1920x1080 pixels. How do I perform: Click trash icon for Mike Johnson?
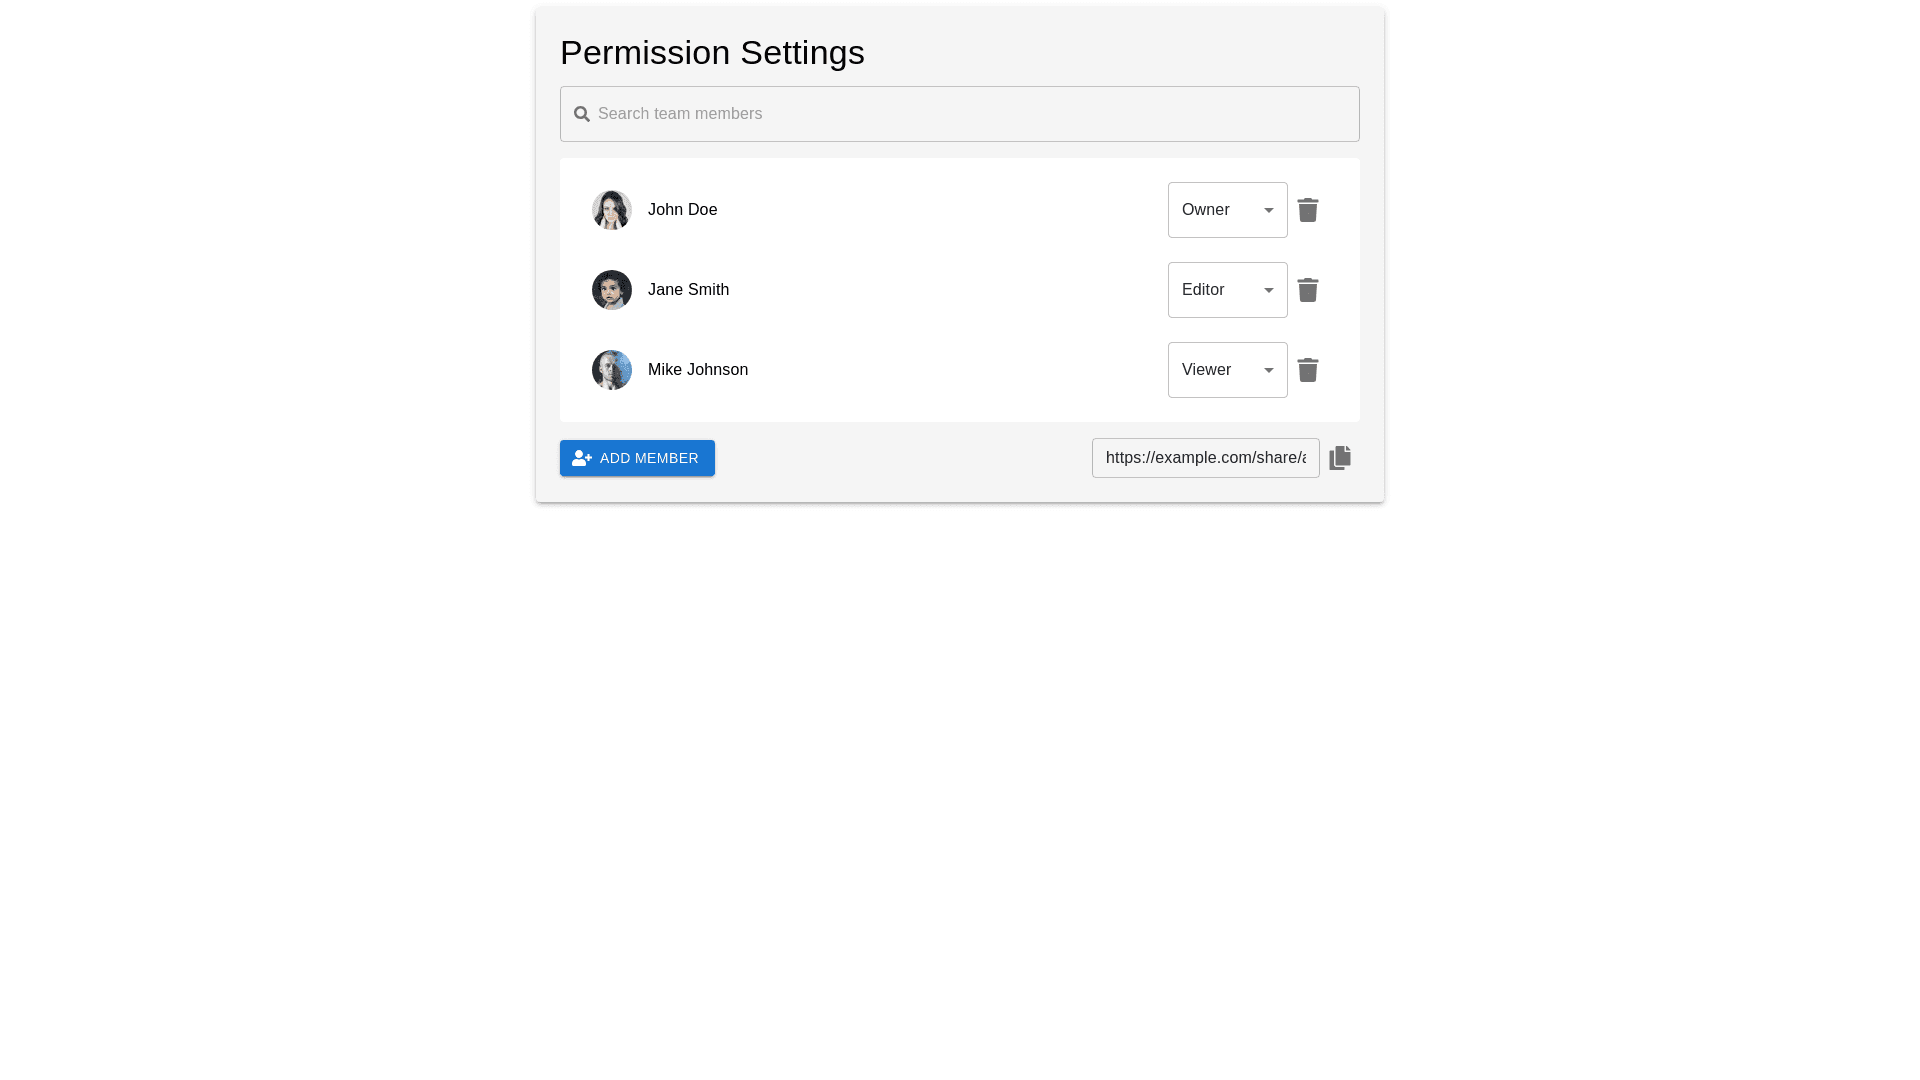pyautogui.click(x=1308, y=370)
